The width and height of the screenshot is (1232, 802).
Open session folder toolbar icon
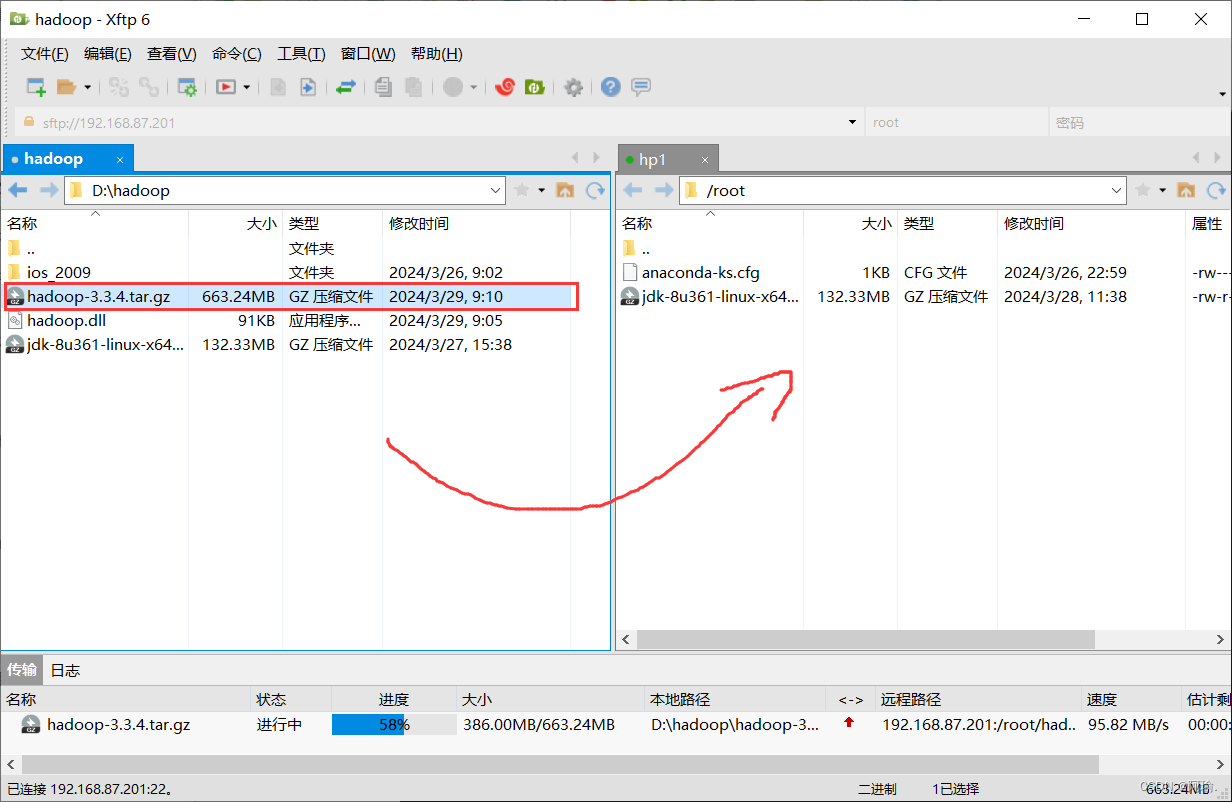[66, 87]
